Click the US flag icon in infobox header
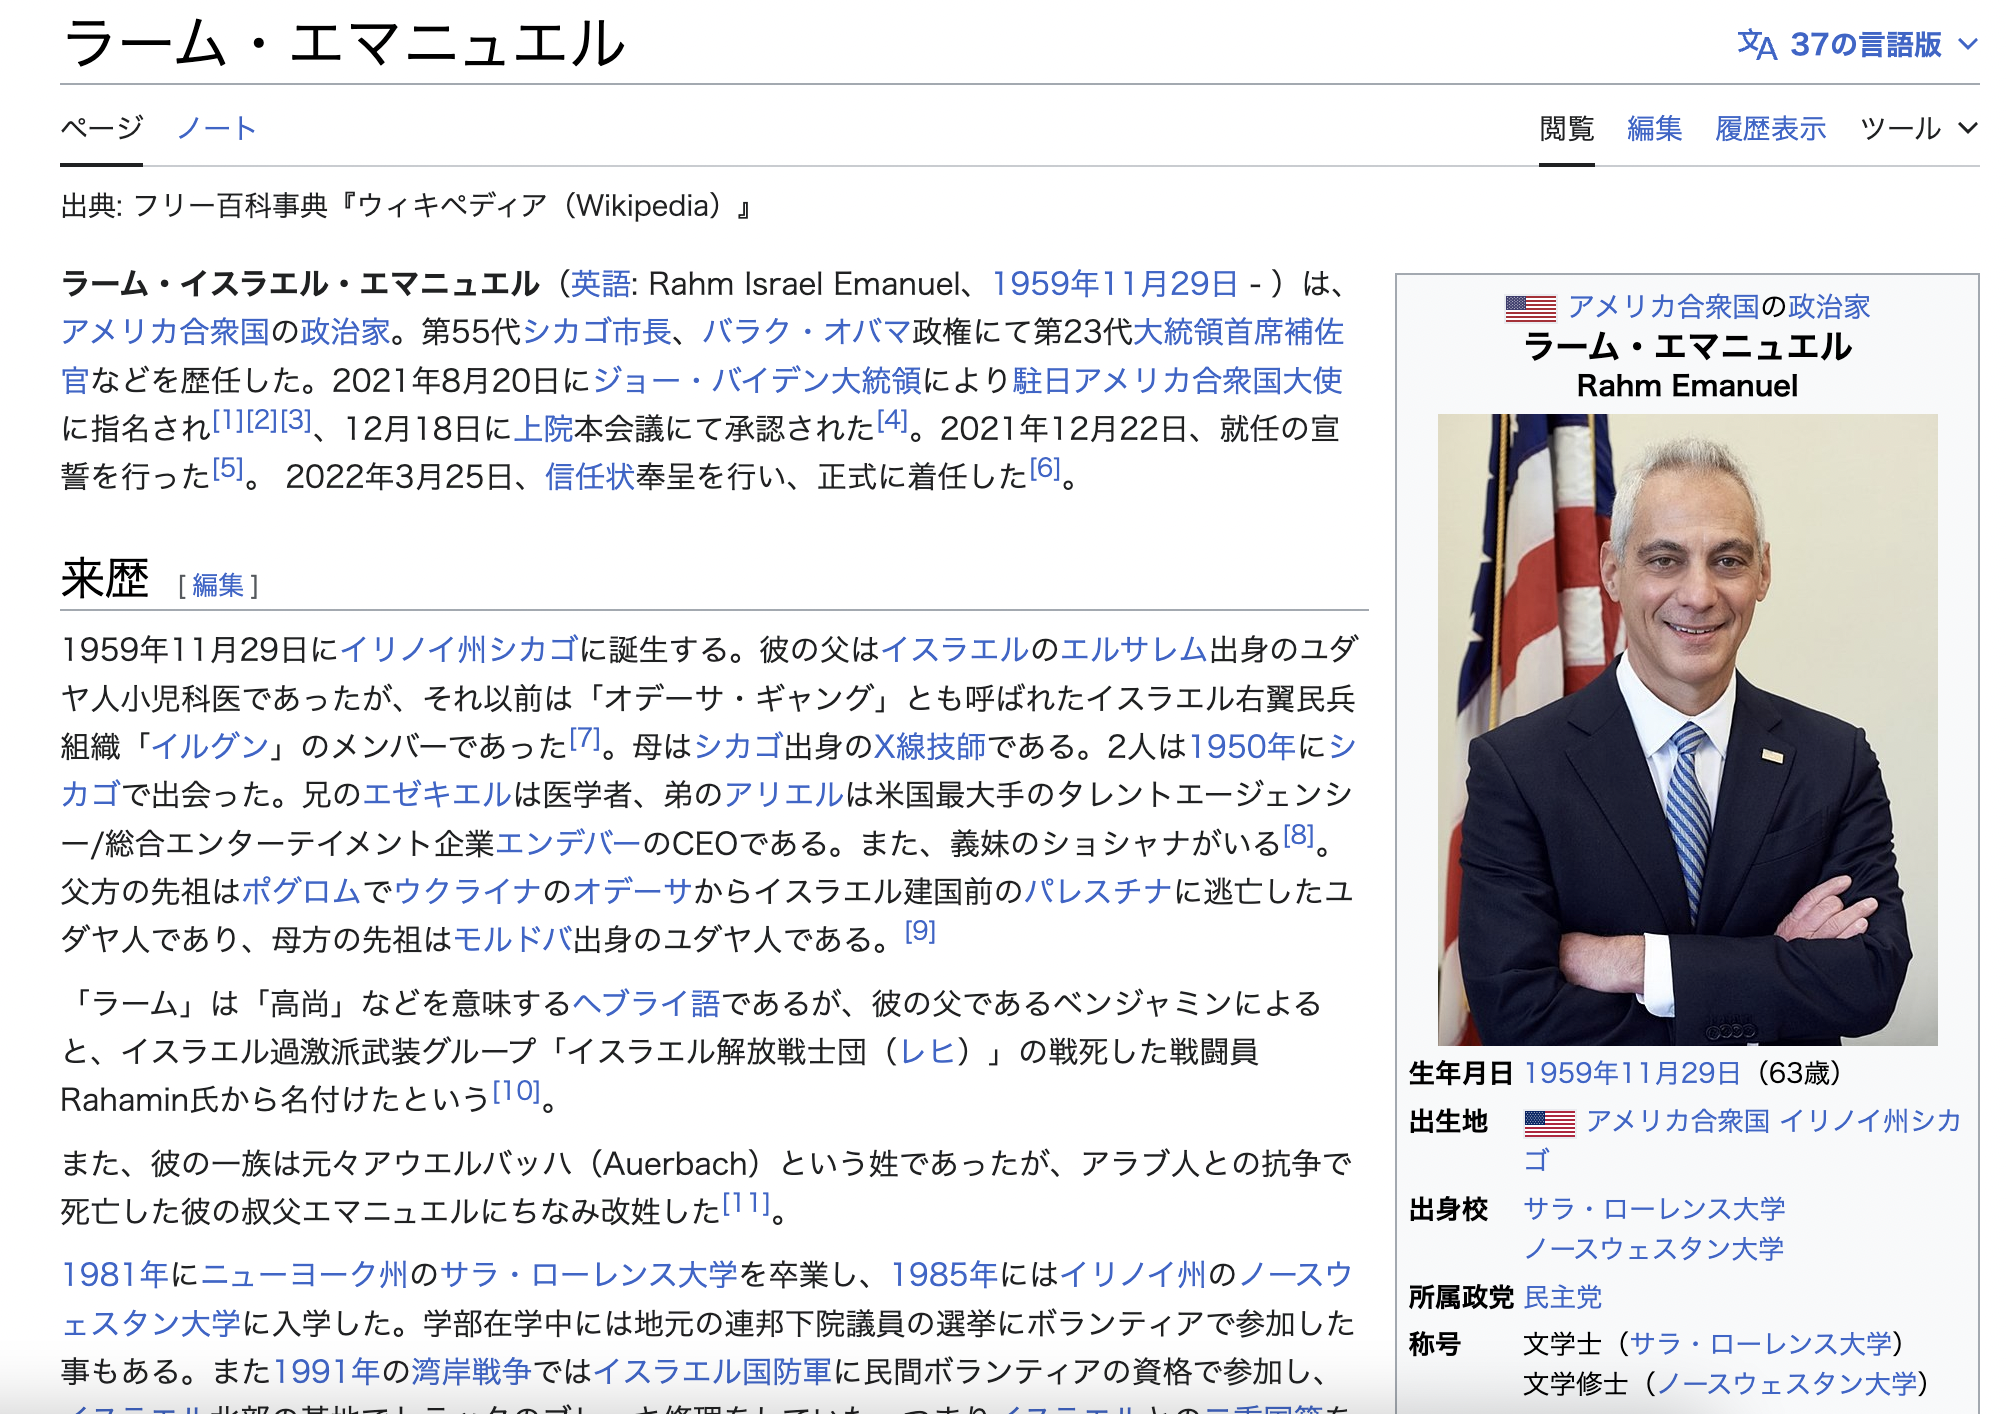This screenshot has width=2006, height=1414. [1530, 308]
